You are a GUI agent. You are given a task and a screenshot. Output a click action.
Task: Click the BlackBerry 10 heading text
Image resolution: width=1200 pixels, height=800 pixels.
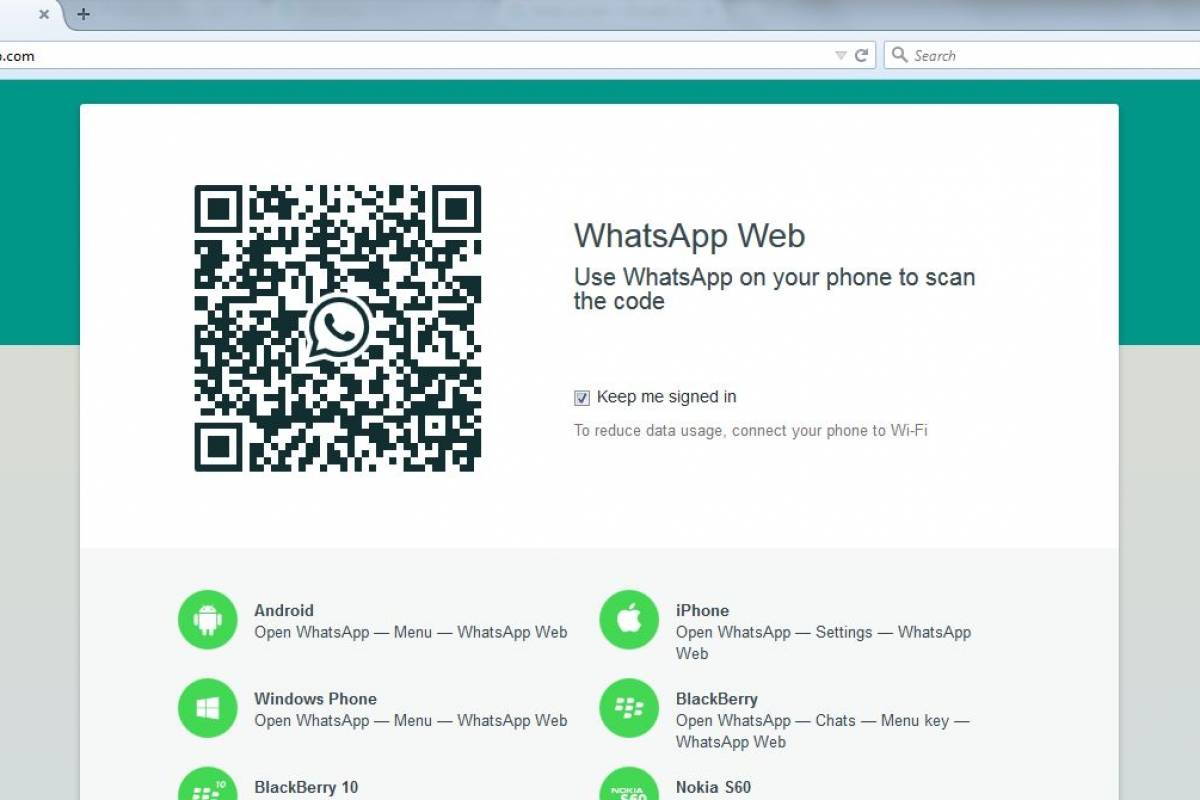pyautogui.click(x=306, y=787)
